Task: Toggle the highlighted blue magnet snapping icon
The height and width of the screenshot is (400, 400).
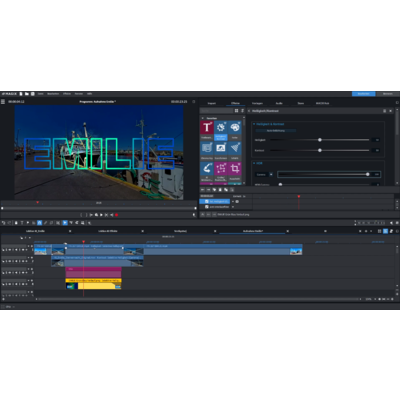Action: tap(39, 223)
